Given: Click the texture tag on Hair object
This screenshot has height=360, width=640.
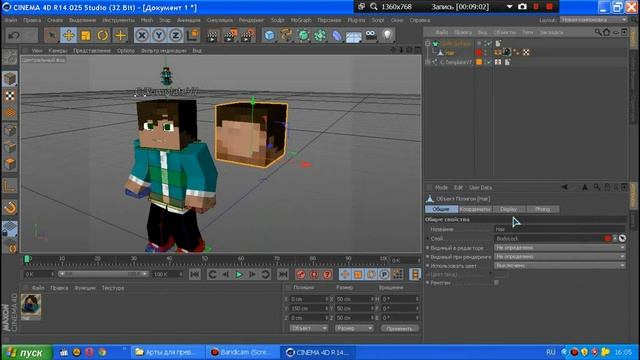Looking at the screenshot, I should 507,52.
